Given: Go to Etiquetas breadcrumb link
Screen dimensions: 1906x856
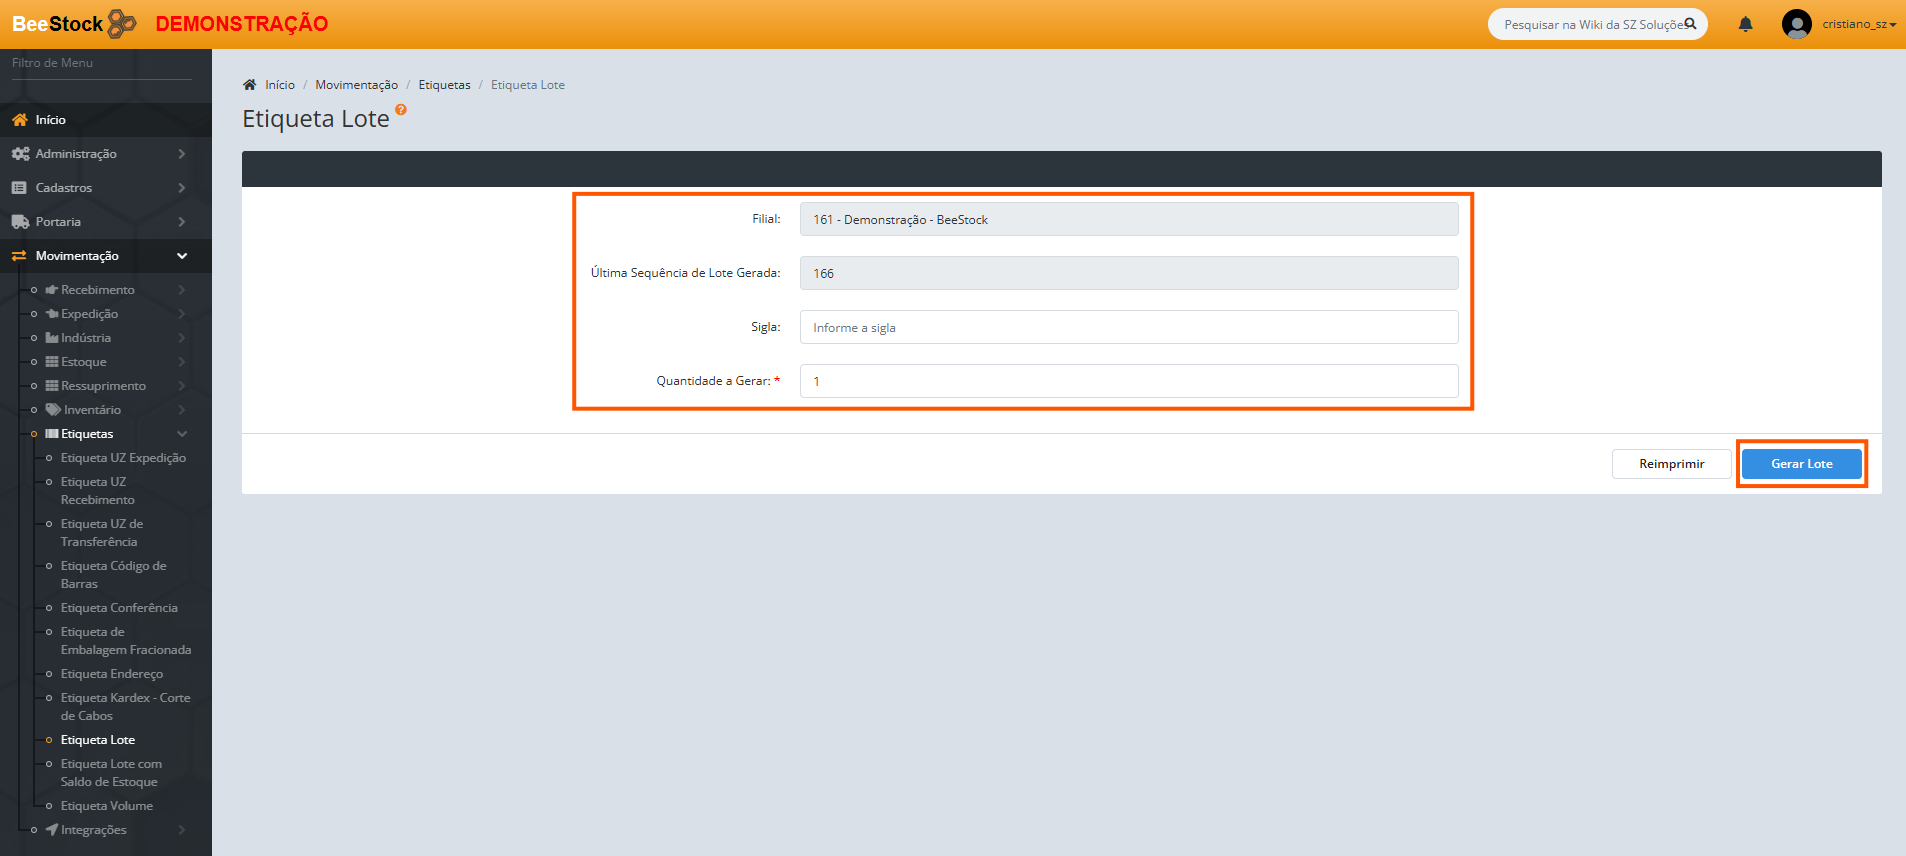Looking at the screenshot, I should coord(444,85).
